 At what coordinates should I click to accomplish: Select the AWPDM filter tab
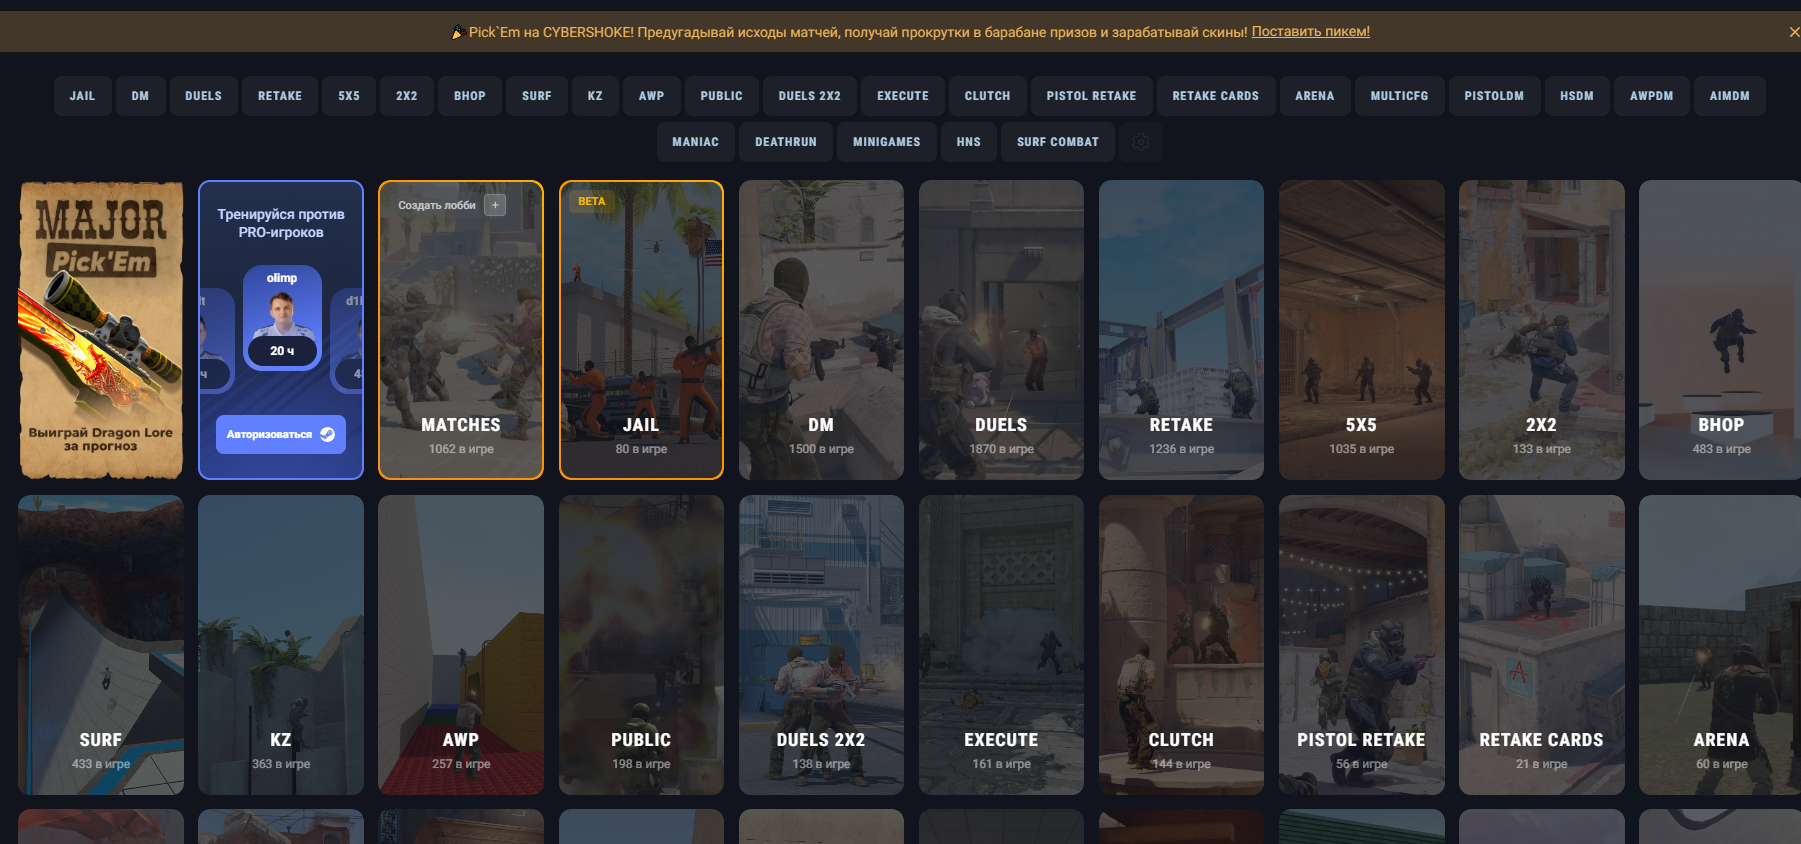coord(1651,96)
